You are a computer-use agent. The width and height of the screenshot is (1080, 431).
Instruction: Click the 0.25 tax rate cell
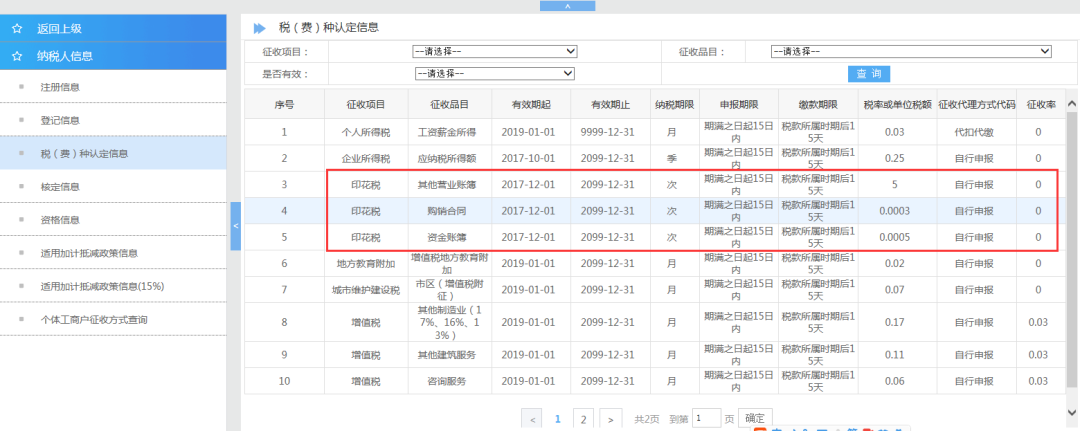pyautogui.click(x=897, y=158)
